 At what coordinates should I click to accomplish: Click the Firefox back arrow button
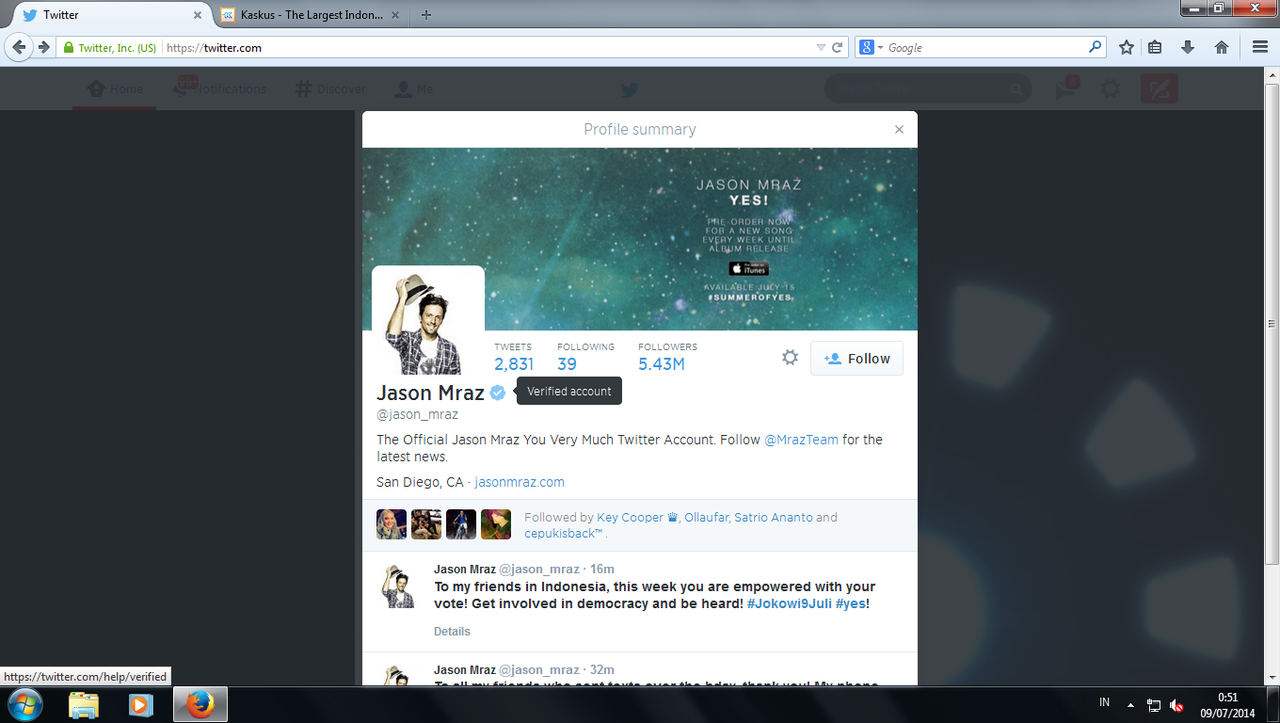click(19, 47)
